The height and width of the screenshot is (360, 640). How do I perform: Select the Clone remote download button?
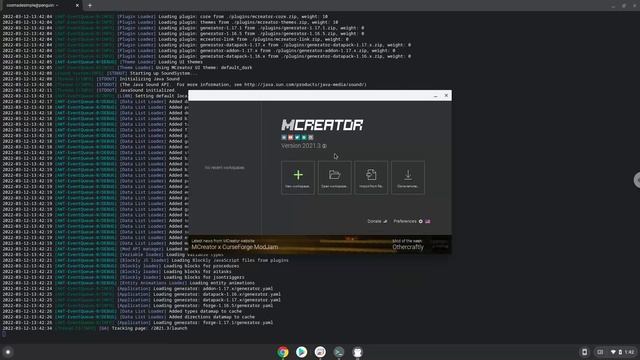tap(408, 178)
